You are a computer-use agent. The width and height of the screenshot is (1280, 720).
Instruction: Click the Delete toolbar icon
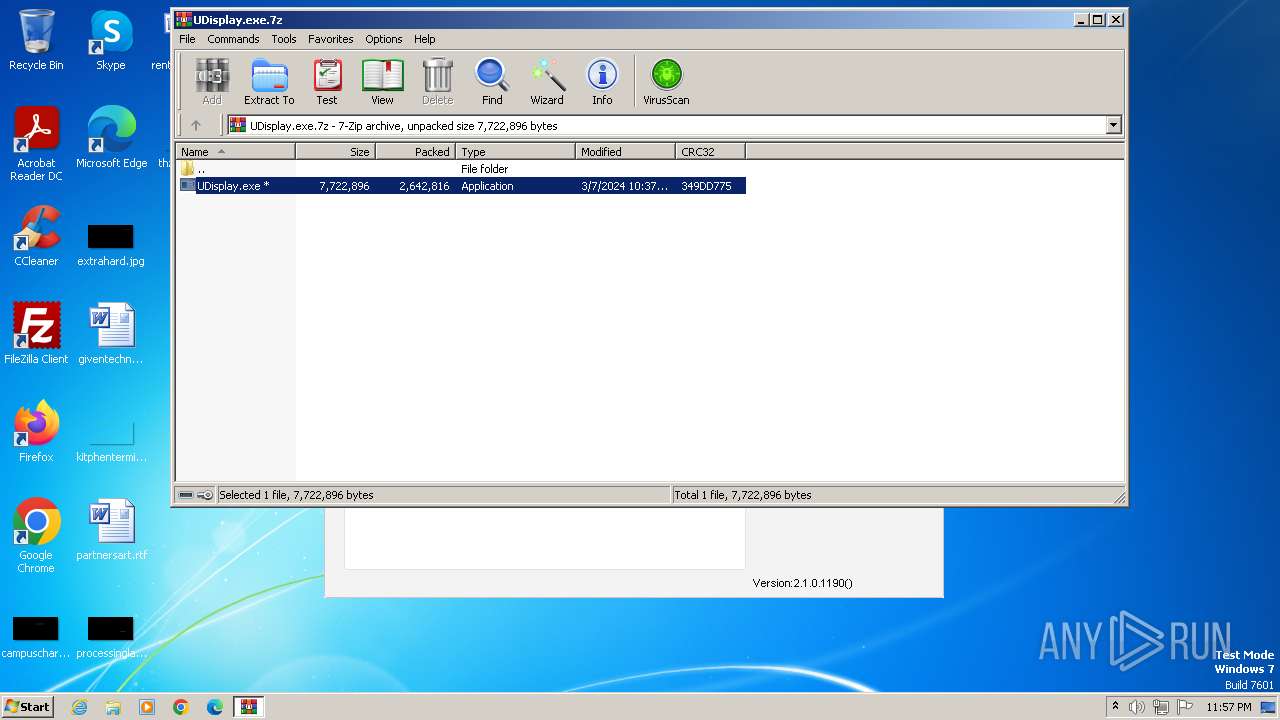point(437,82)
